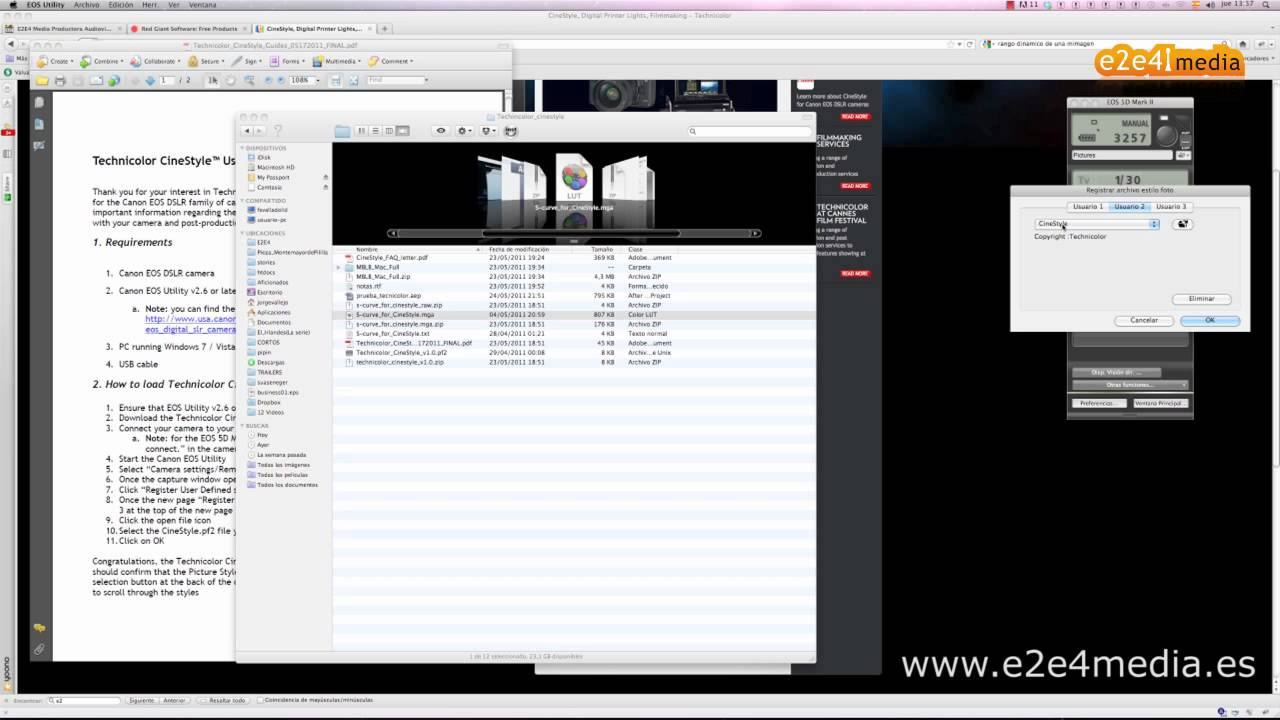Sort Finder list by Tamaño column

602,249
